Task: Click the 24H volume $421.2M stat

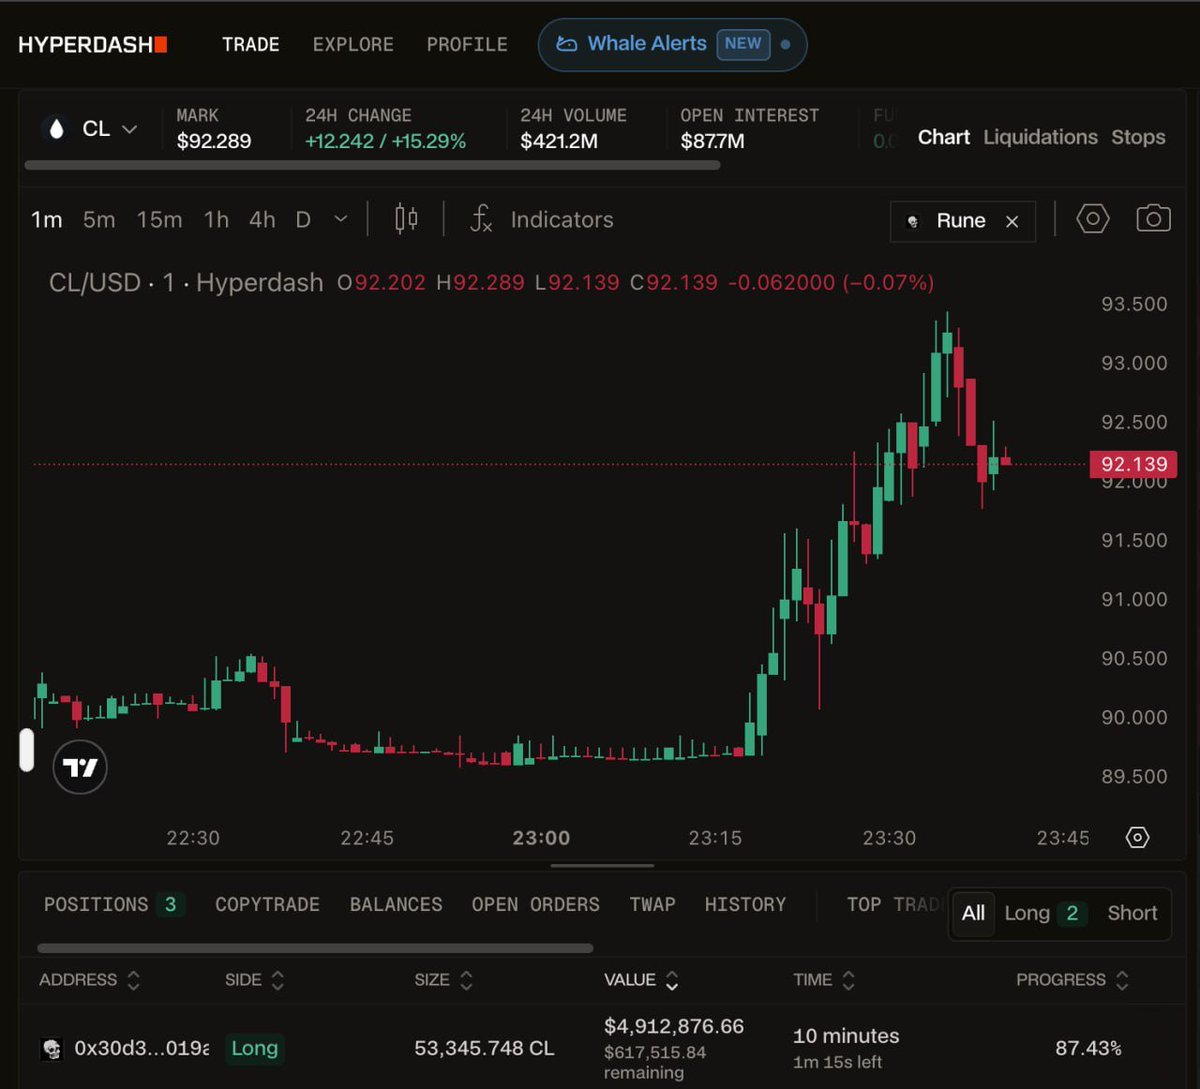Action: coord(573,129)
